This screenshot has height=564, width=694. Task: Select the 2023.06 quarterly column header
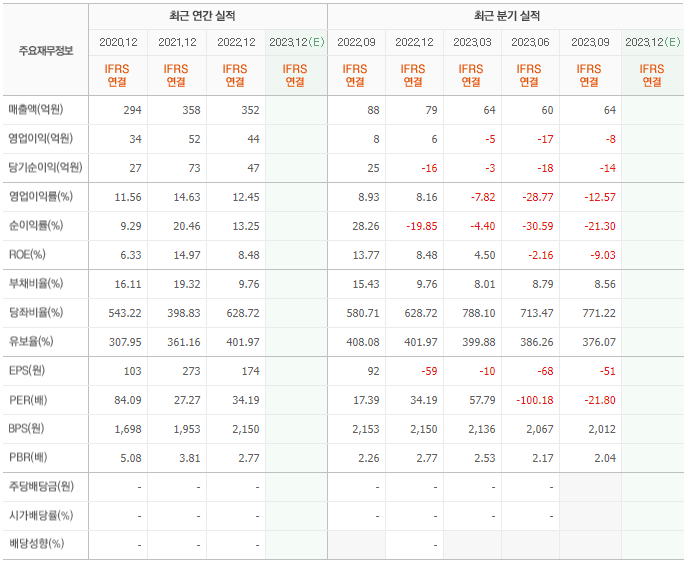530,42
